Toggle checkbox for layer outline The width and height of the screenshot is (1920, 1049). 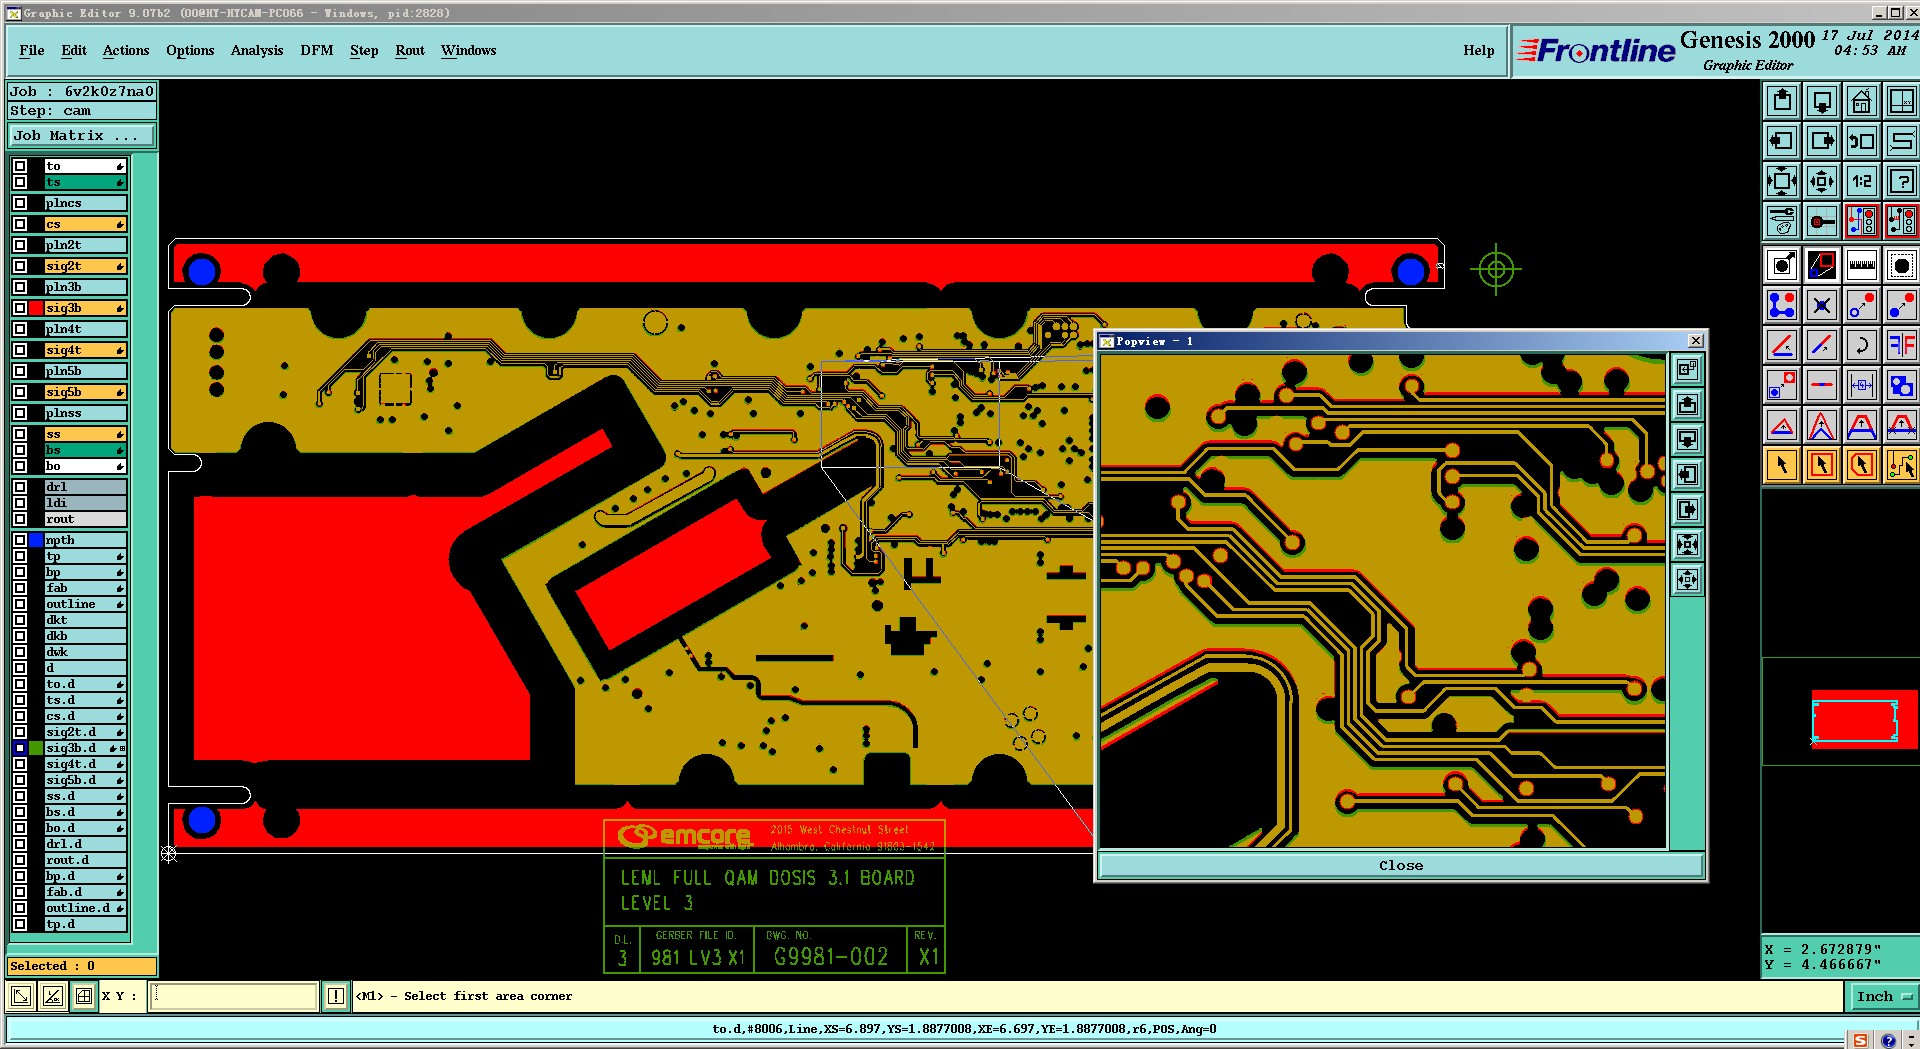pos(20,604)
